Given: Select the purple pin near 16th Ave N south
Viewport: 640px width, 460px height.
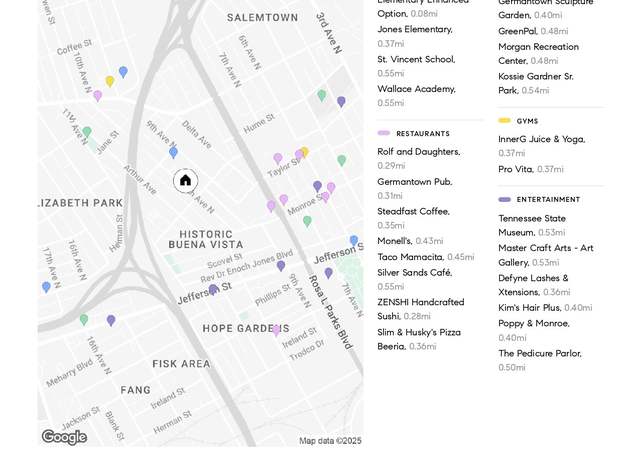Looking at the screenshot, I should point(111,320).
